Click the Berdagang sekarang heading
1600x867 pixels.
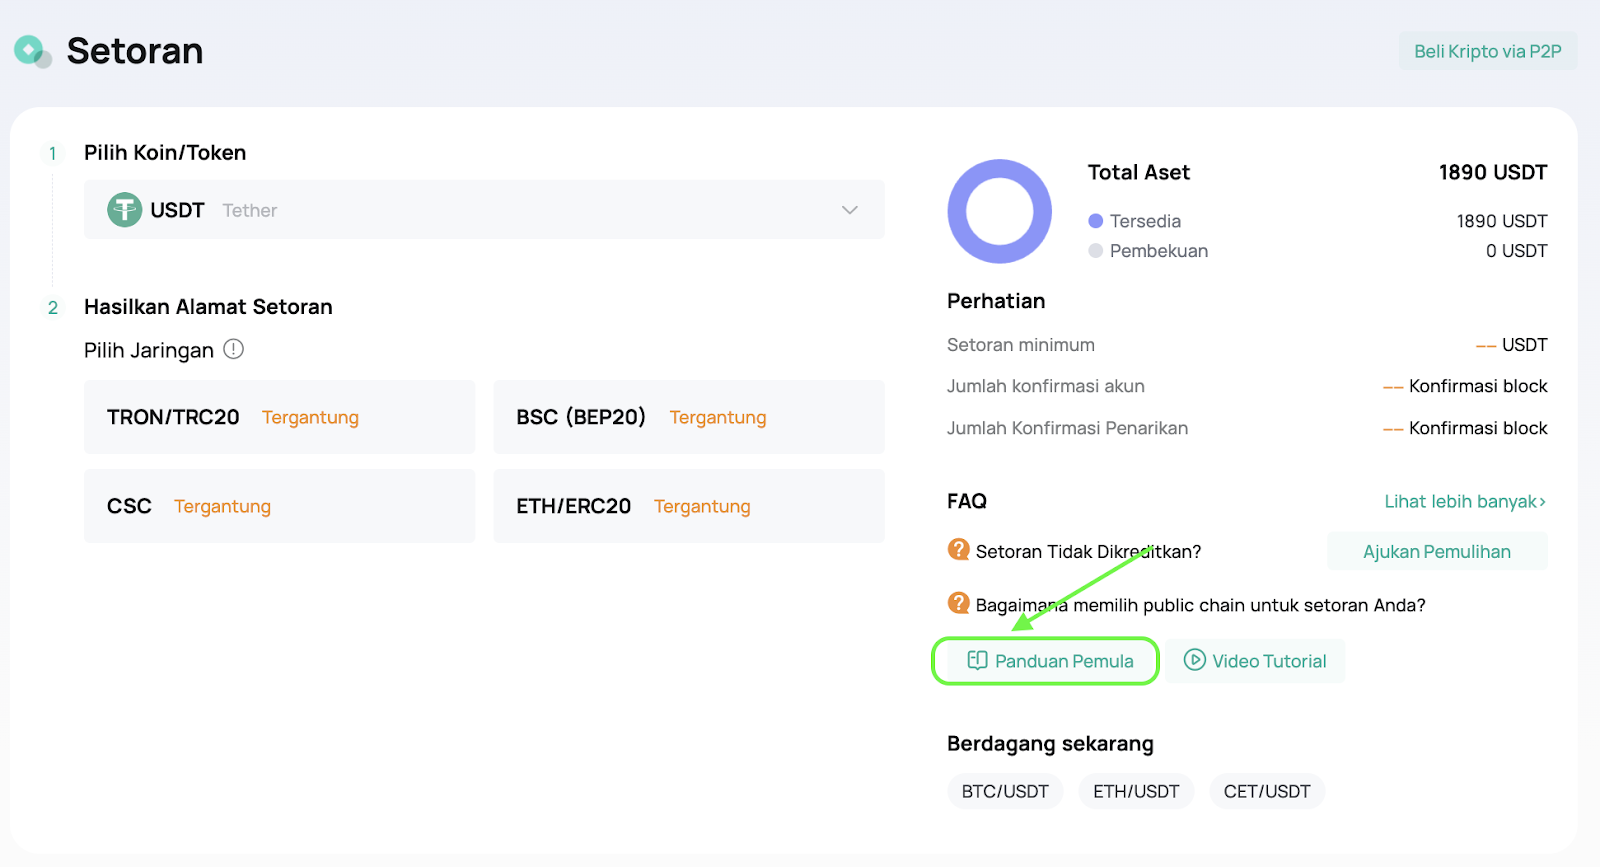point(1050,744)
